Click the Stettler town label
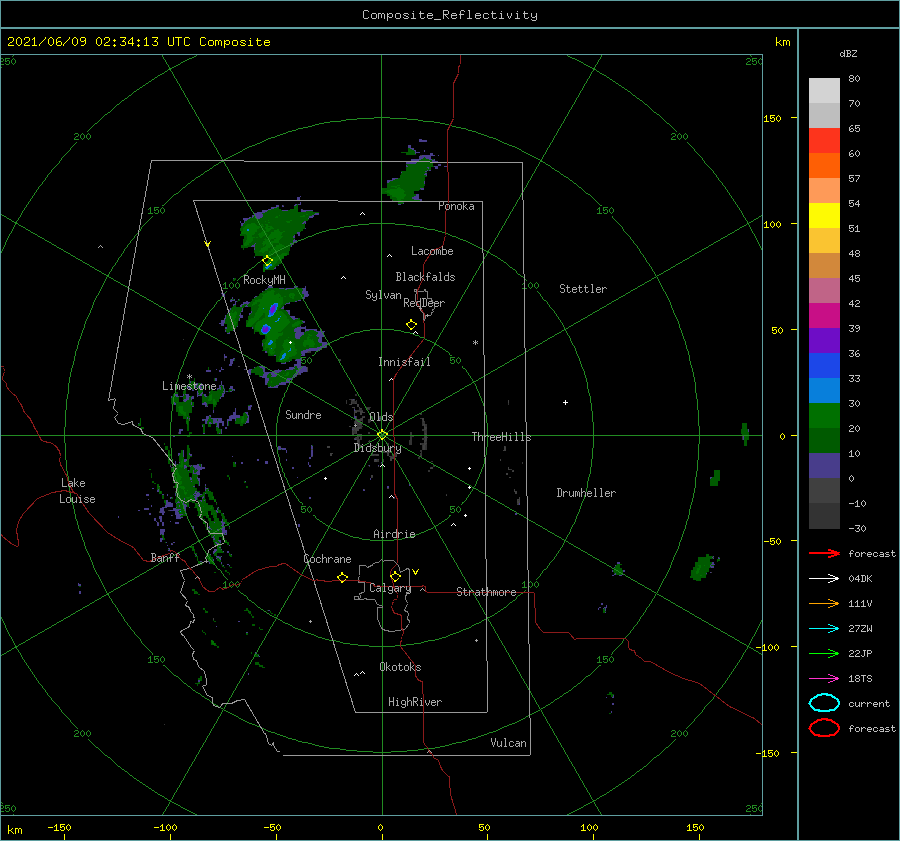This screenshot has height=841, width=900. pyautogui.click(x=583, y=289)
